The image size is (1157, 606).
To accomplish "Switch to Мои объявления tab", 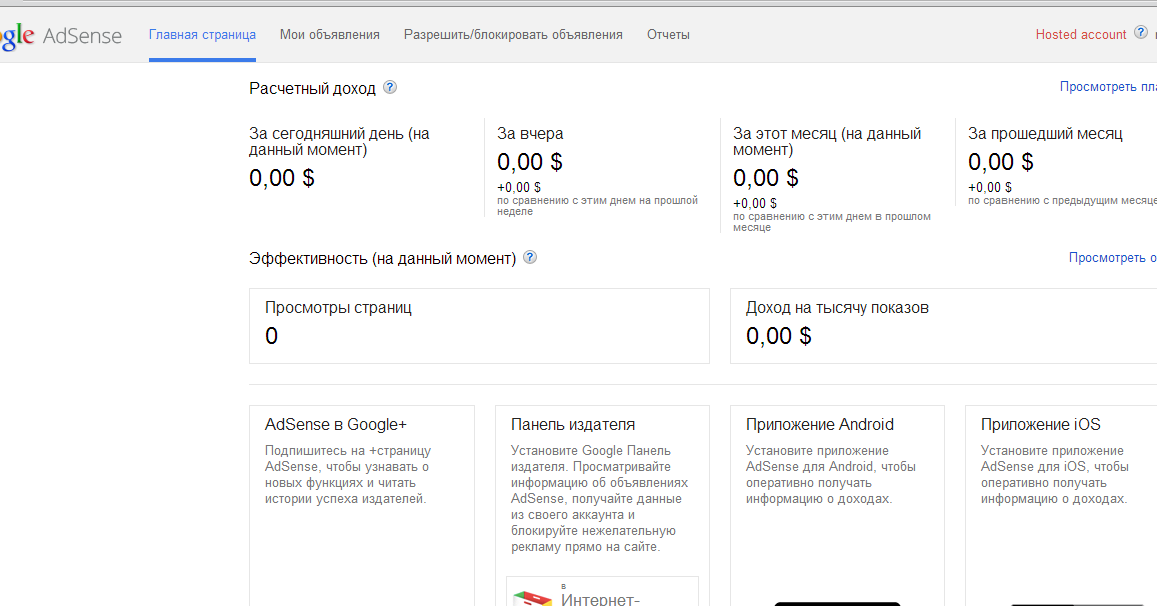I will coord(330,35).
